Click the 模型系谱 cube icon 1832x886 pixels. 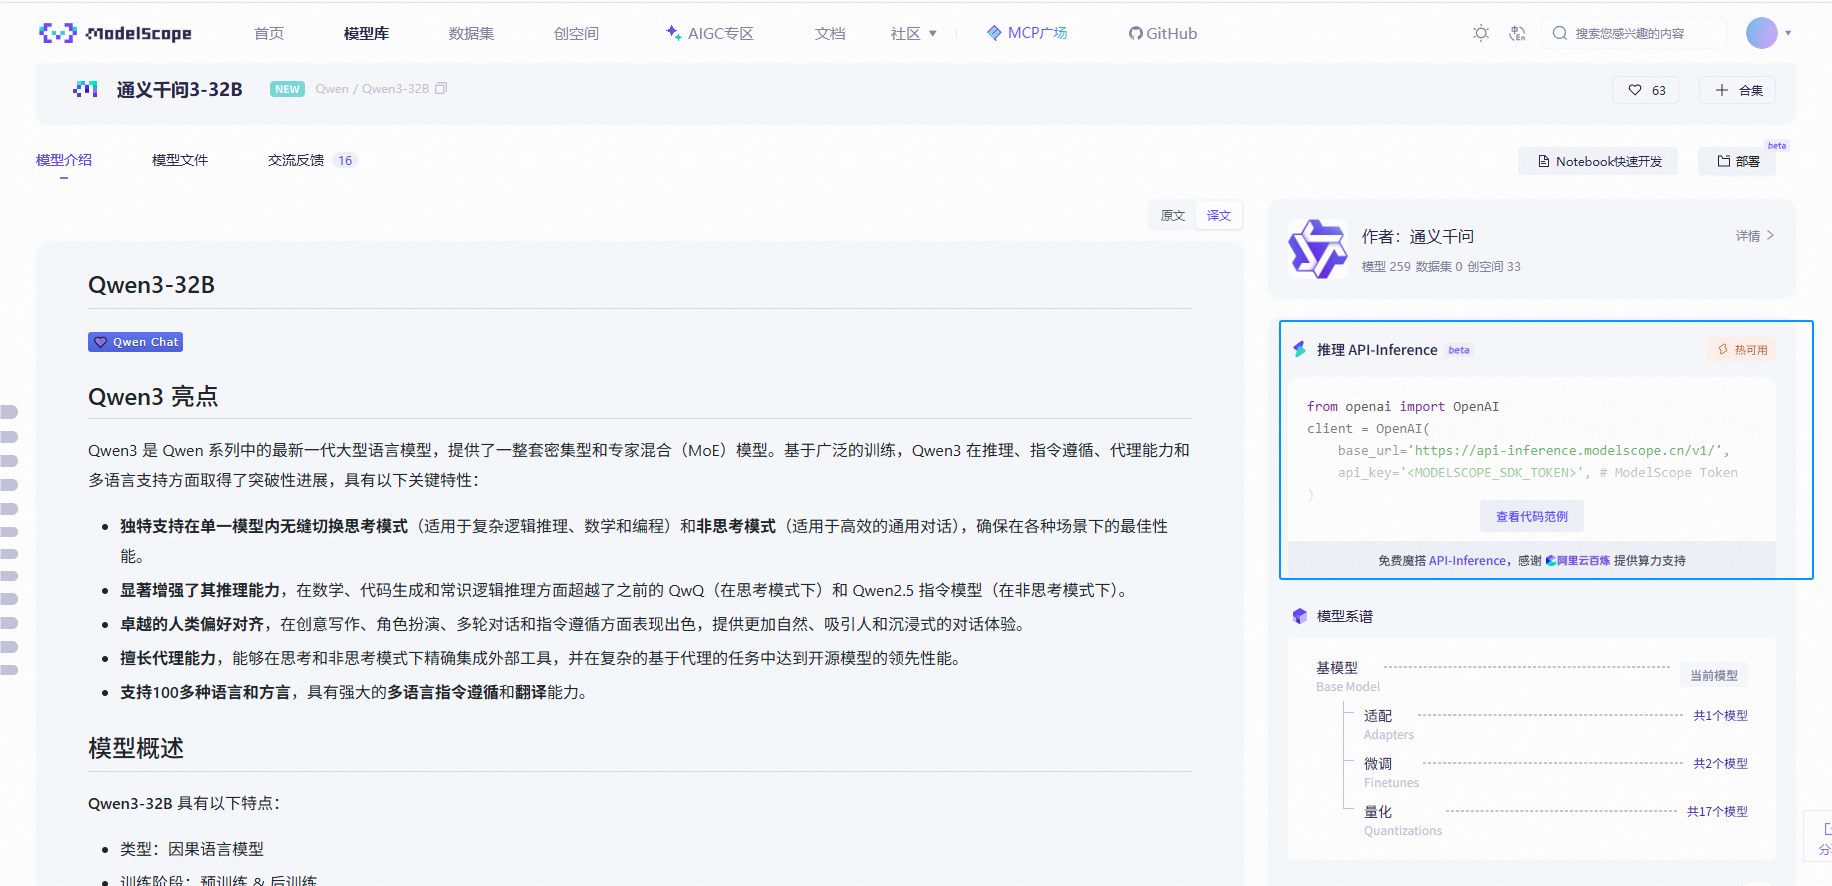click(x=1300, y=616)
